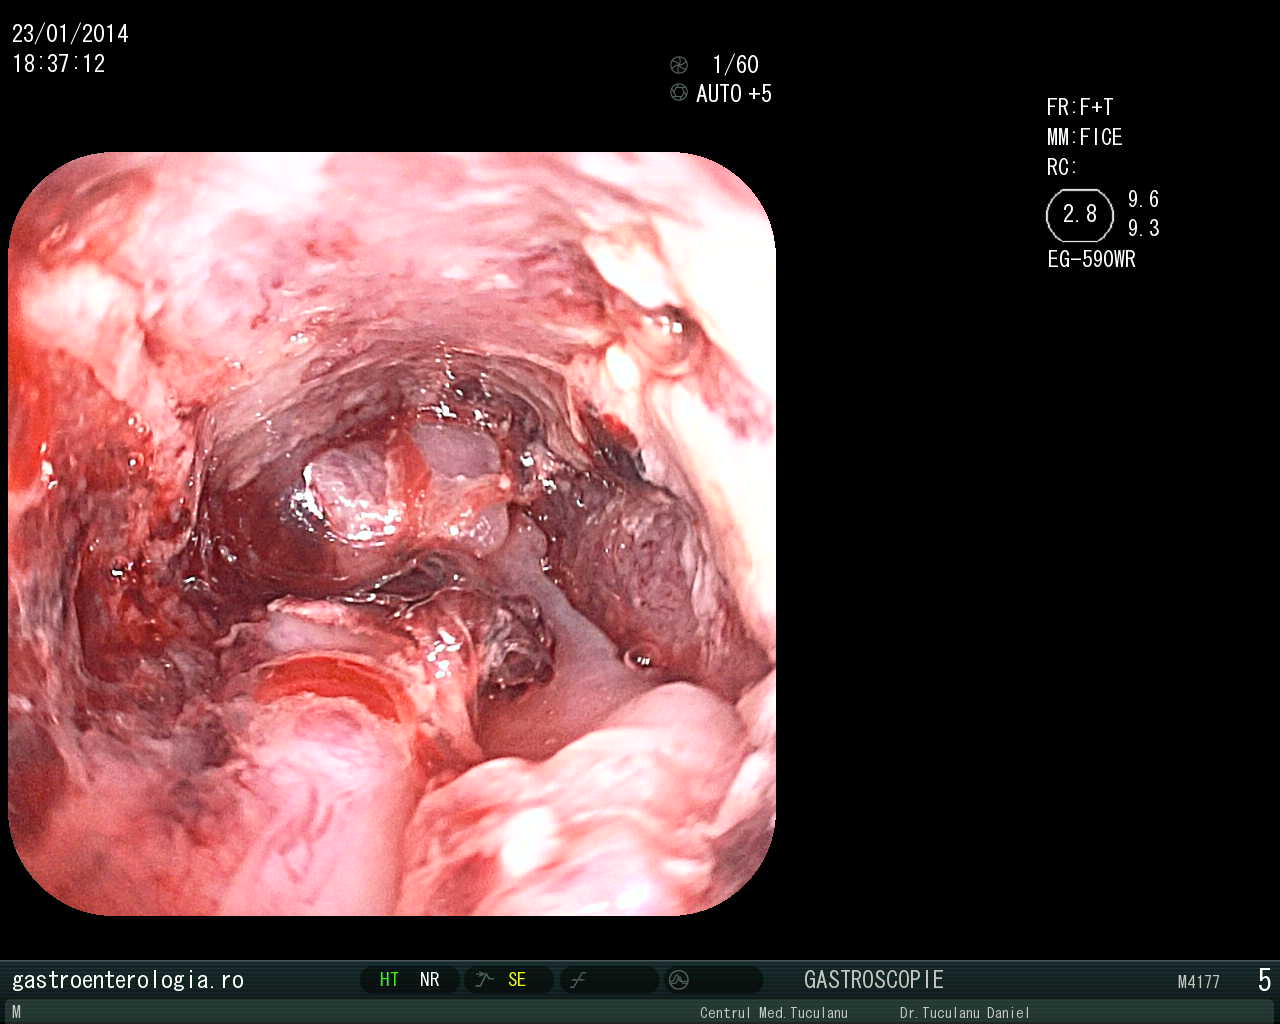
Task: Click the M gender label in bottom bar
Action: (16, 1013)
